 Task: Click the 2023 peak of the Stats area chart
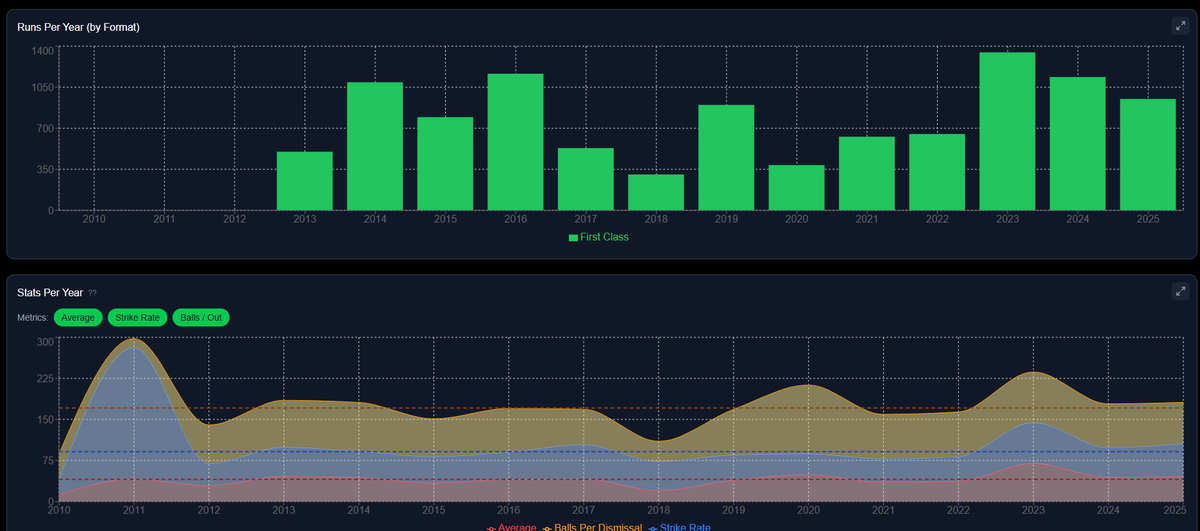[x=1031, y=373]
